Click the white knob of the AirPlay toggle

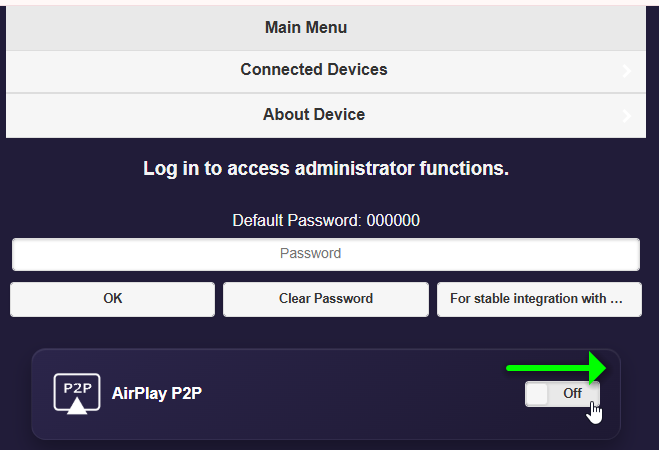(538, 394)
